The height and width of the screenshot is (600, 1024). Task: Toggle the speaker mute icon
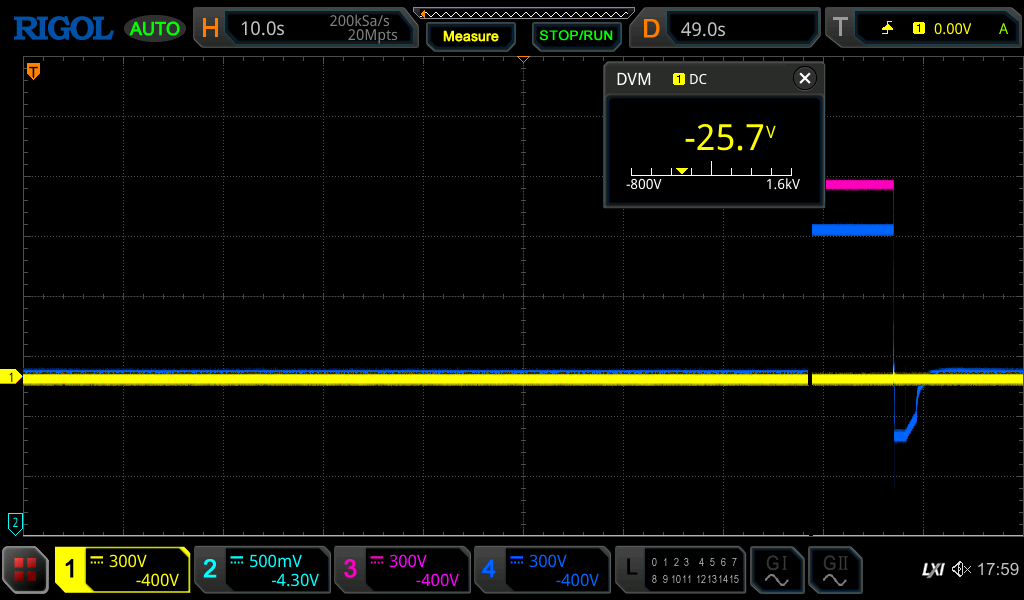pyautogui.click(x=961, y=570)
